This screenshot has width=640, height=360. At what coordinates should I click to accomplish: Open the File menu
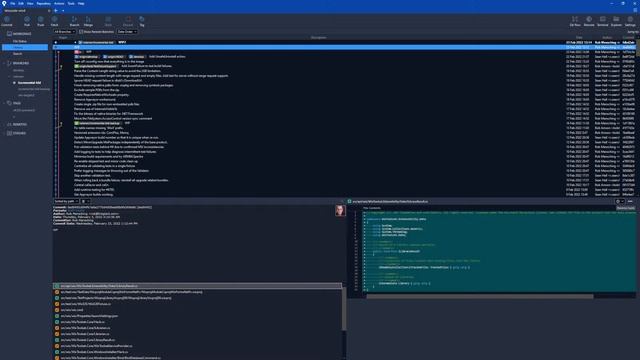[x=13, y=3]
